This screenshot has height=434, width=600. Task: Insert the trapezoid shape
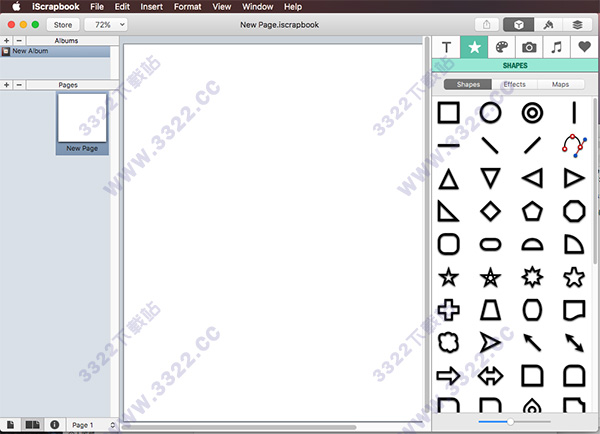490,310
